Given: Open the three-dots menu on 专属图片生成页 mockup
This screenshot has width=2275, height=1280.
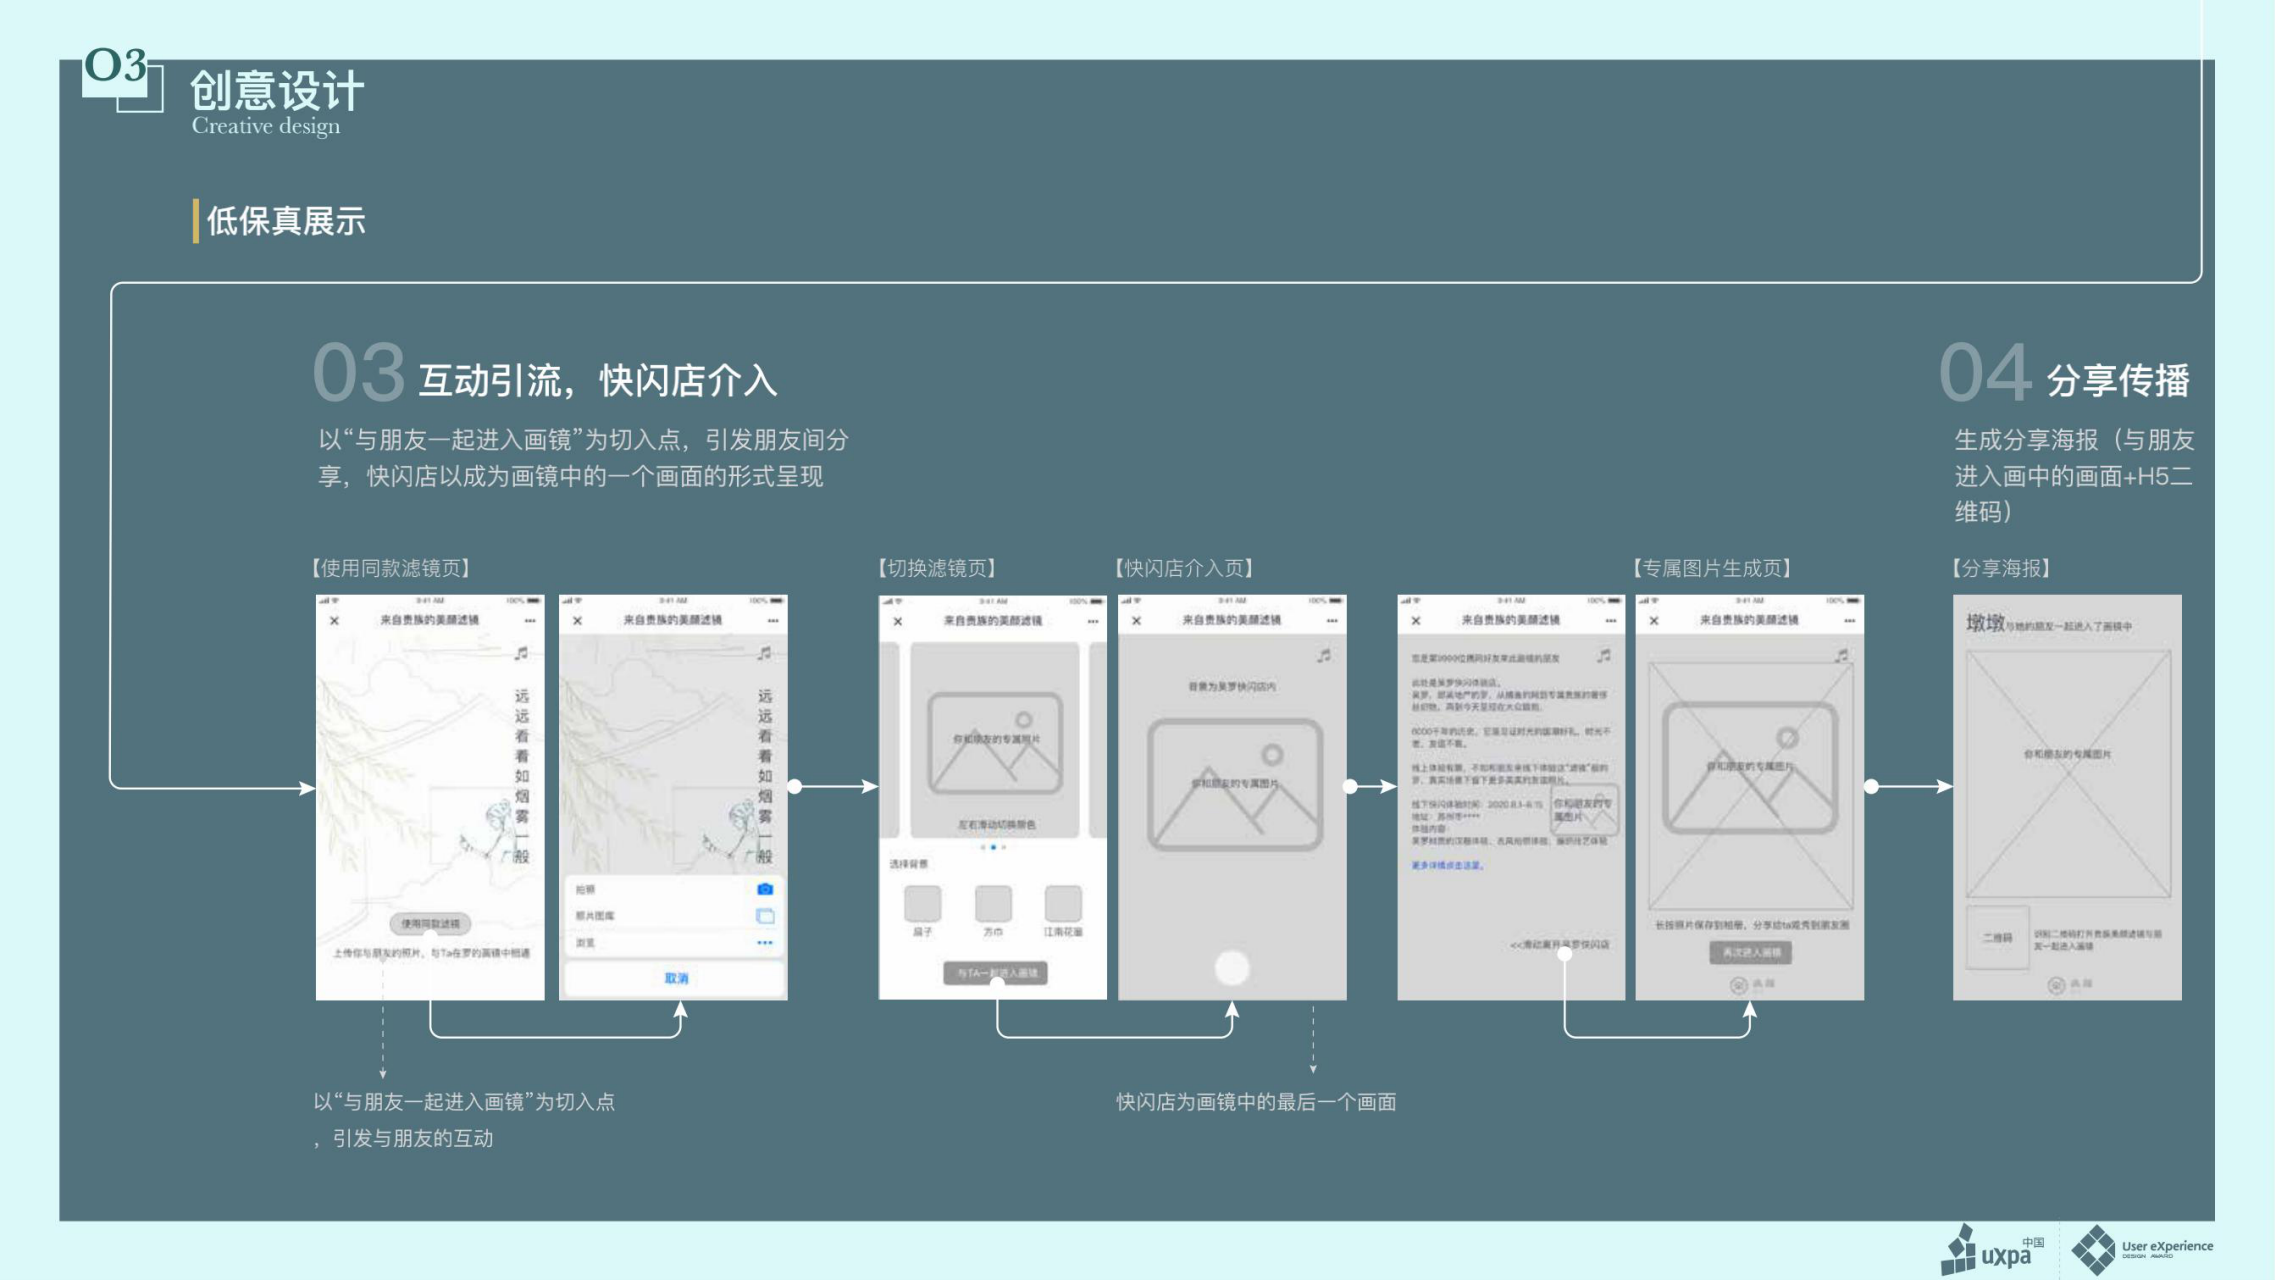Looking at the screenshot, I should (1849, 621).
